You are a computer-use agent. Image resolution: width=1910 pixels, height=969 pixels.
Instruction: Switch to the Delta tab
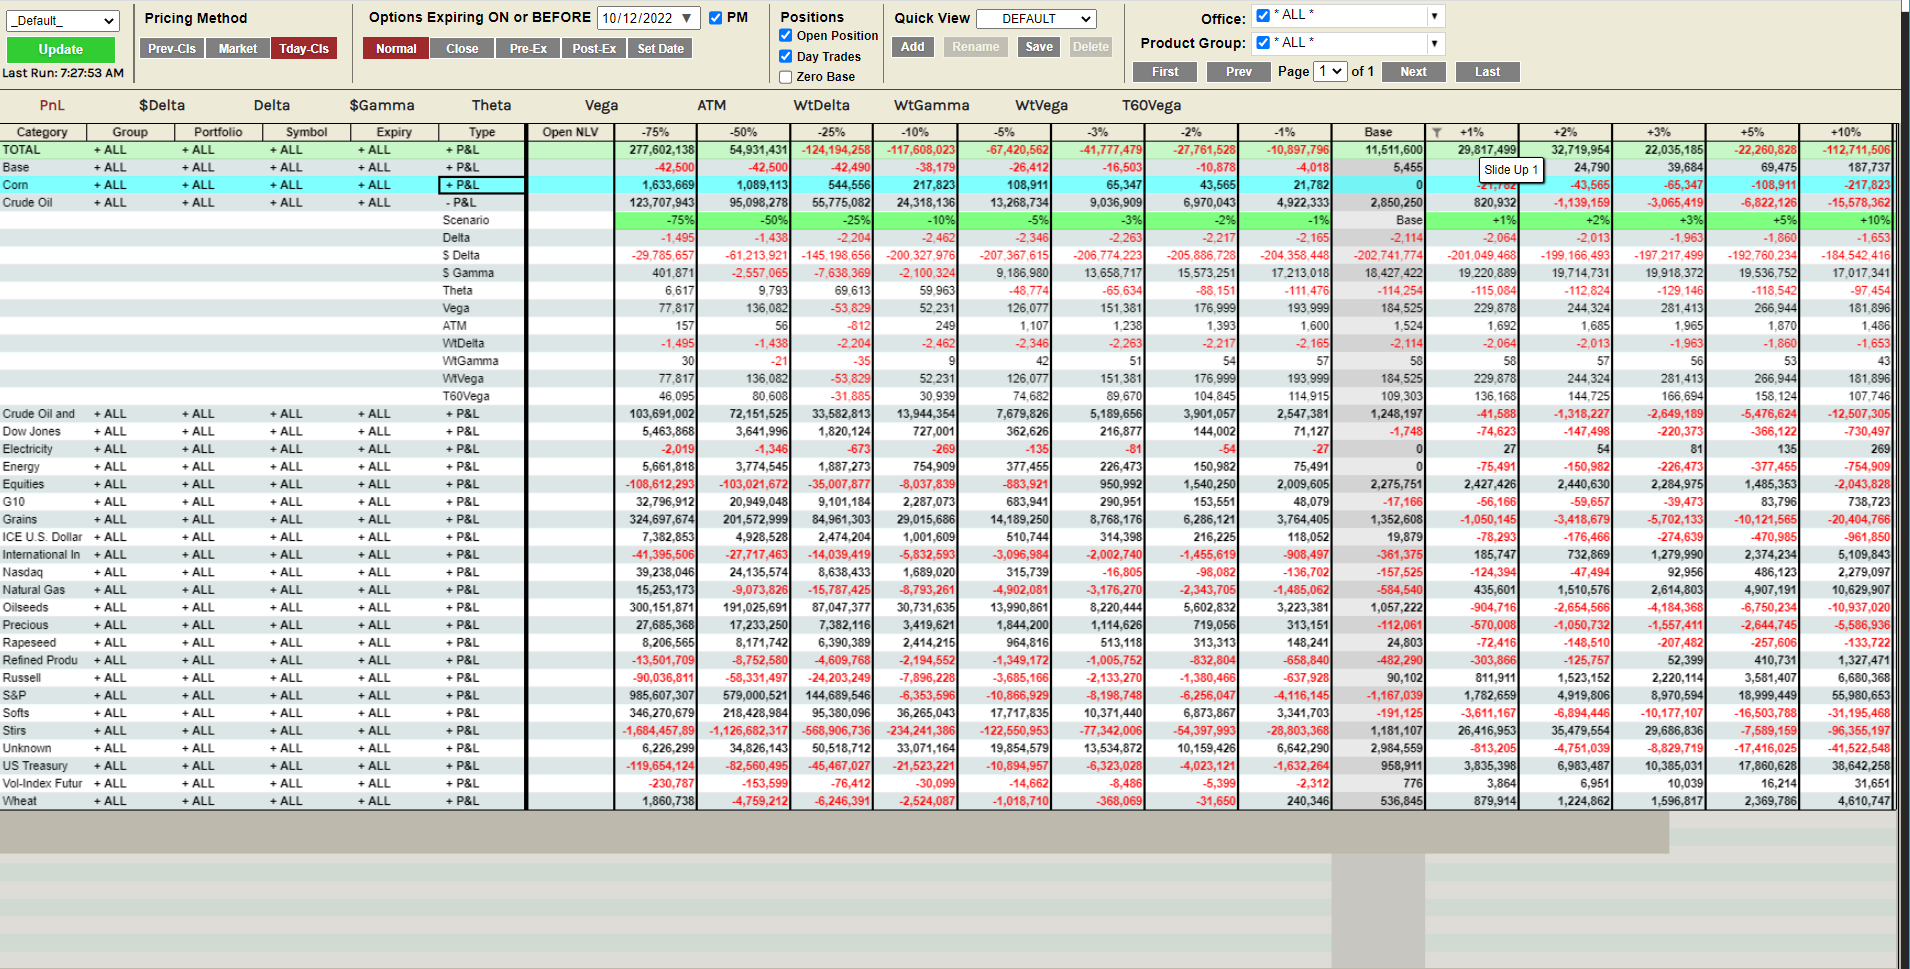tap(272, 105)
